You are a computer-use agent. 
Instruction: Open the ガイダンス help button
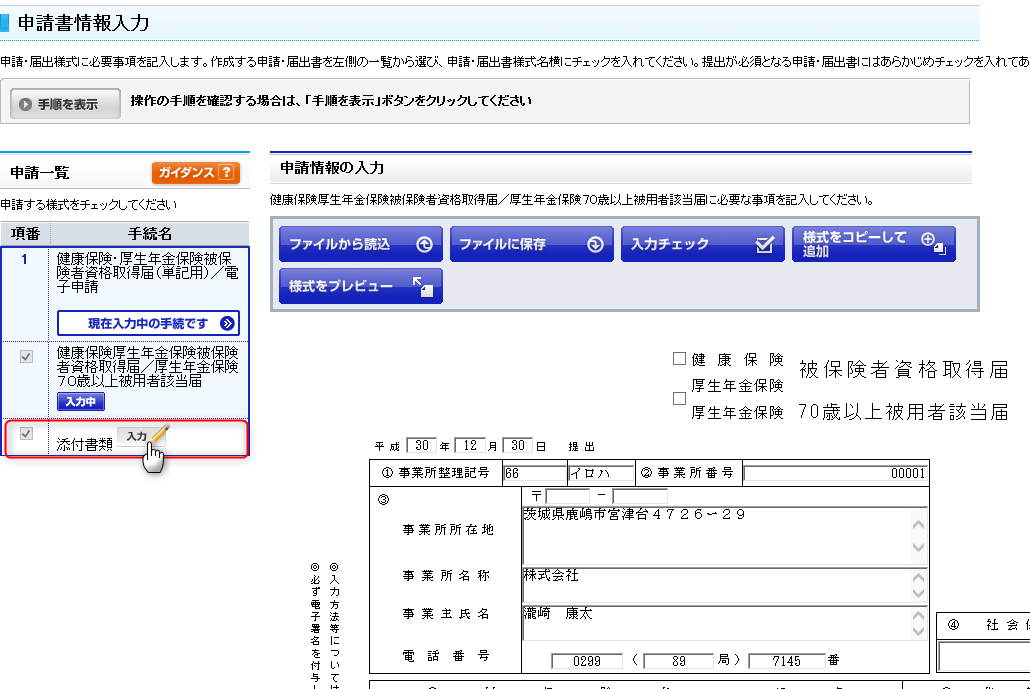click(x=196, y=173)
